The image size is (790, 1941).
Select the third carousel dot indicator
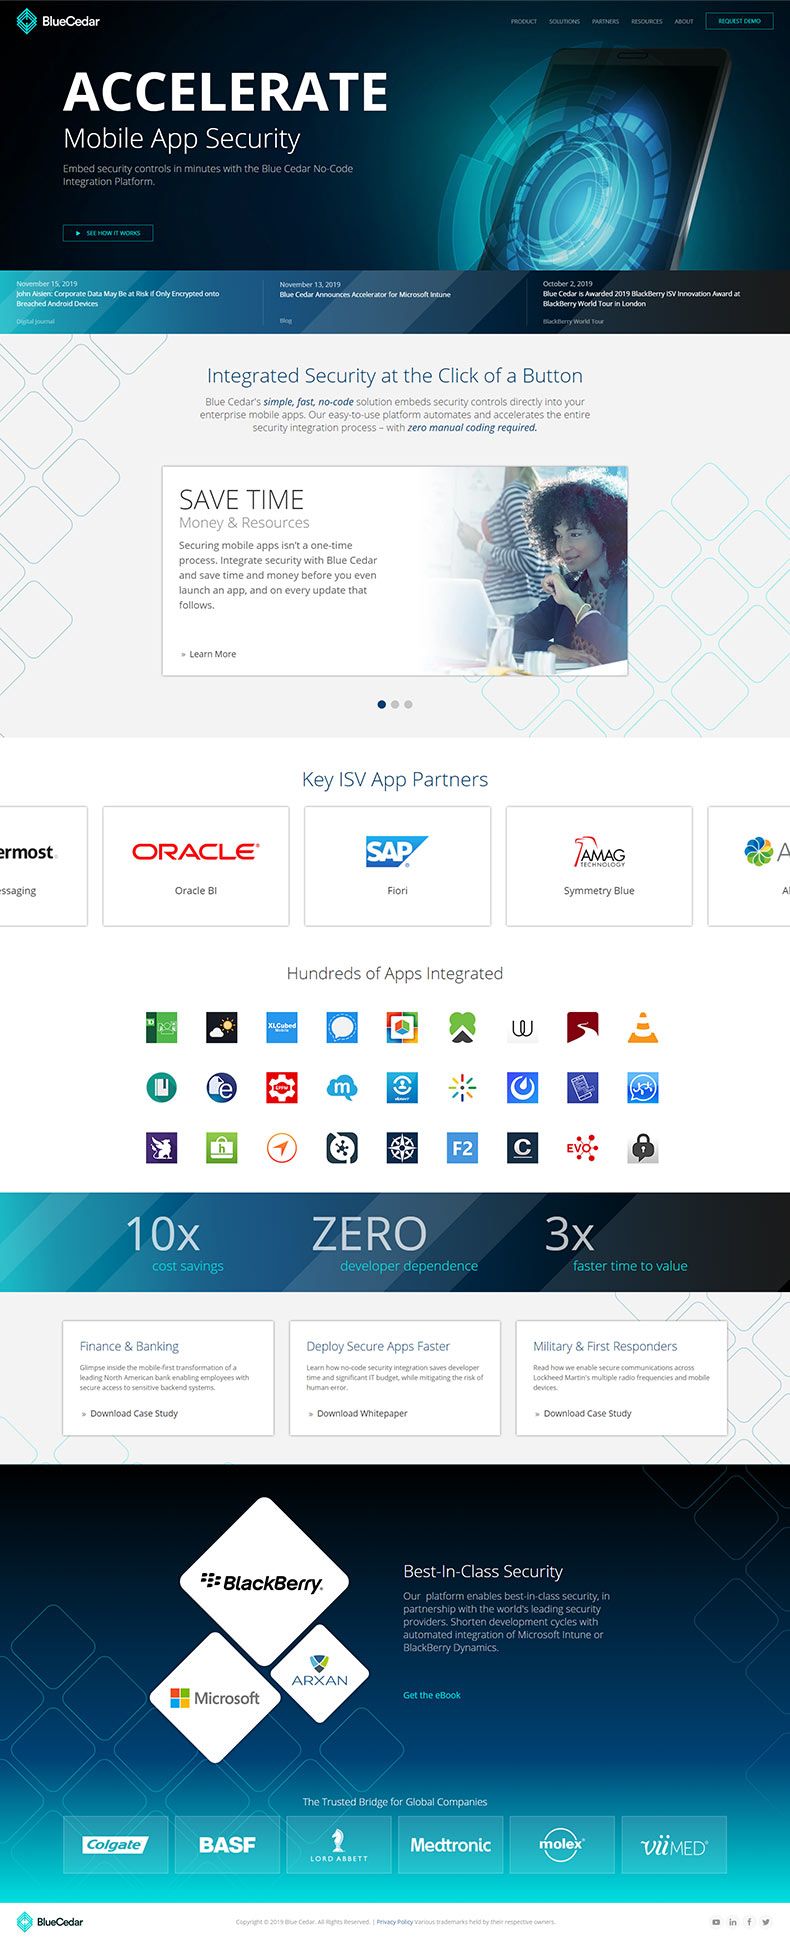tap(408, 704)
